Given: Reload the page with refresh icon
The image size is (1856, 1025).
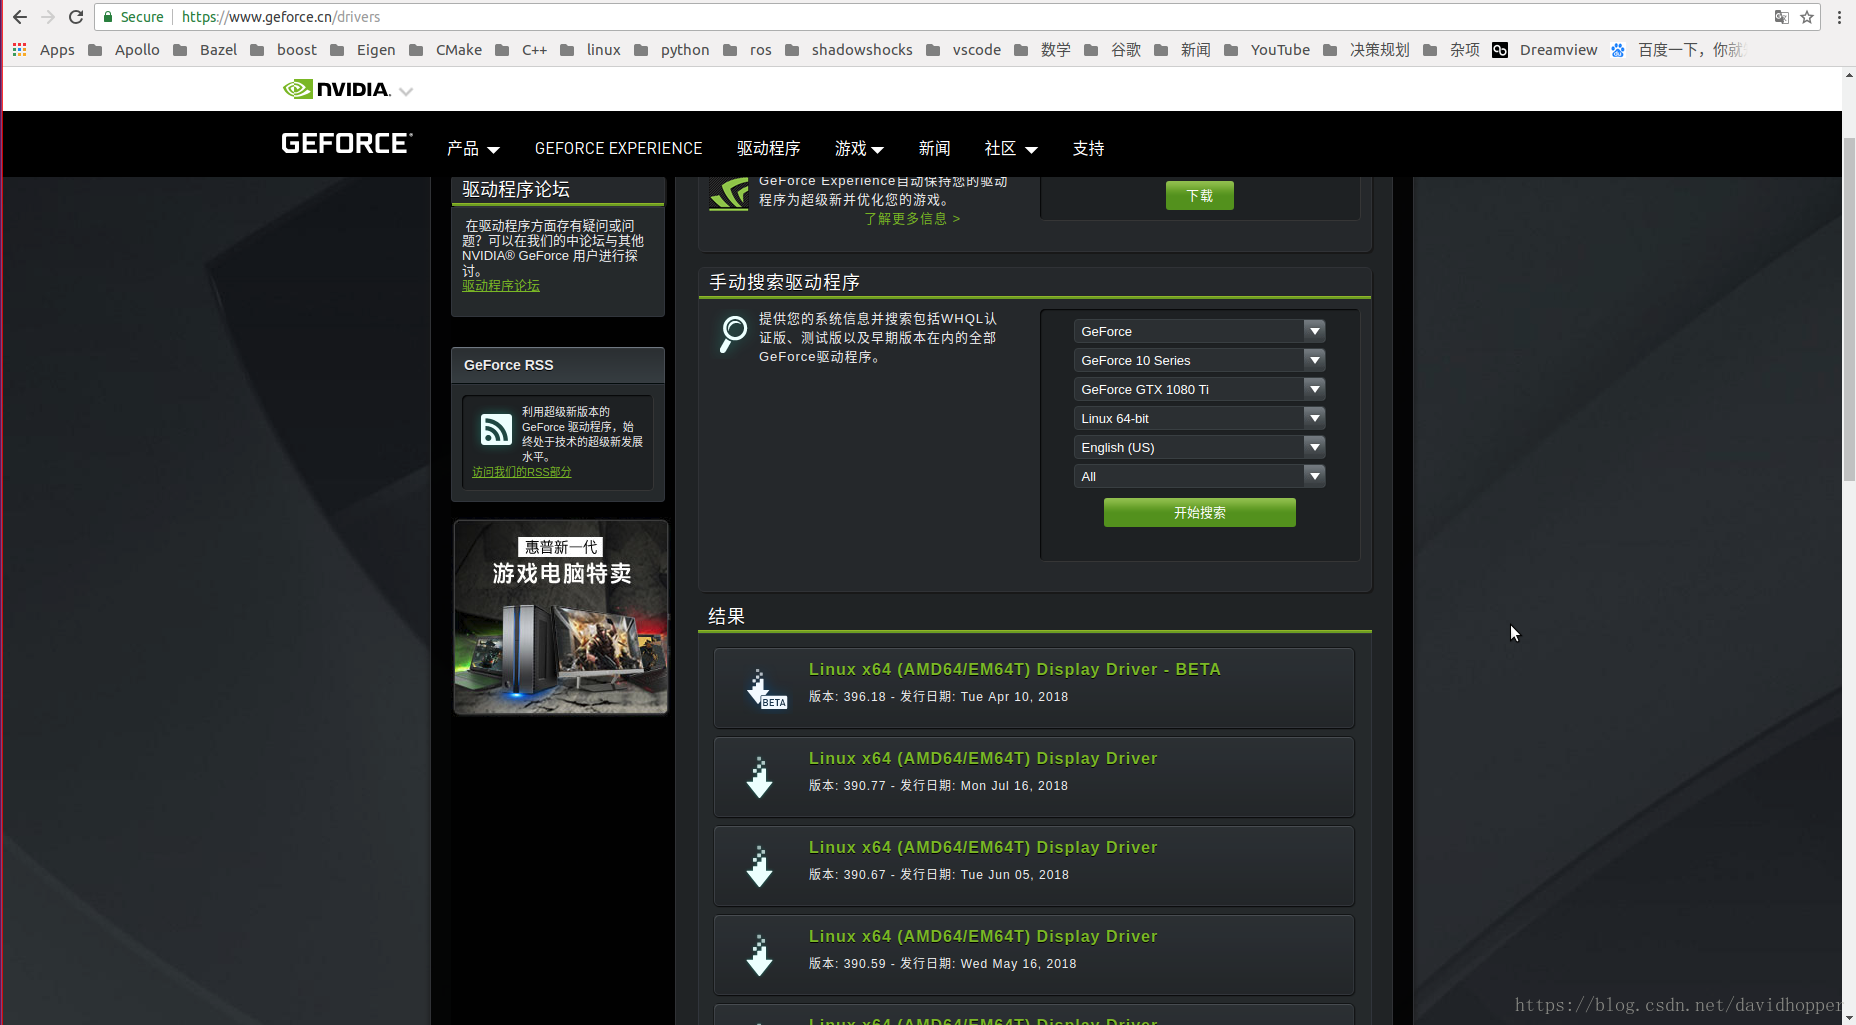Looking at the screenshot, I should [76, 17].
